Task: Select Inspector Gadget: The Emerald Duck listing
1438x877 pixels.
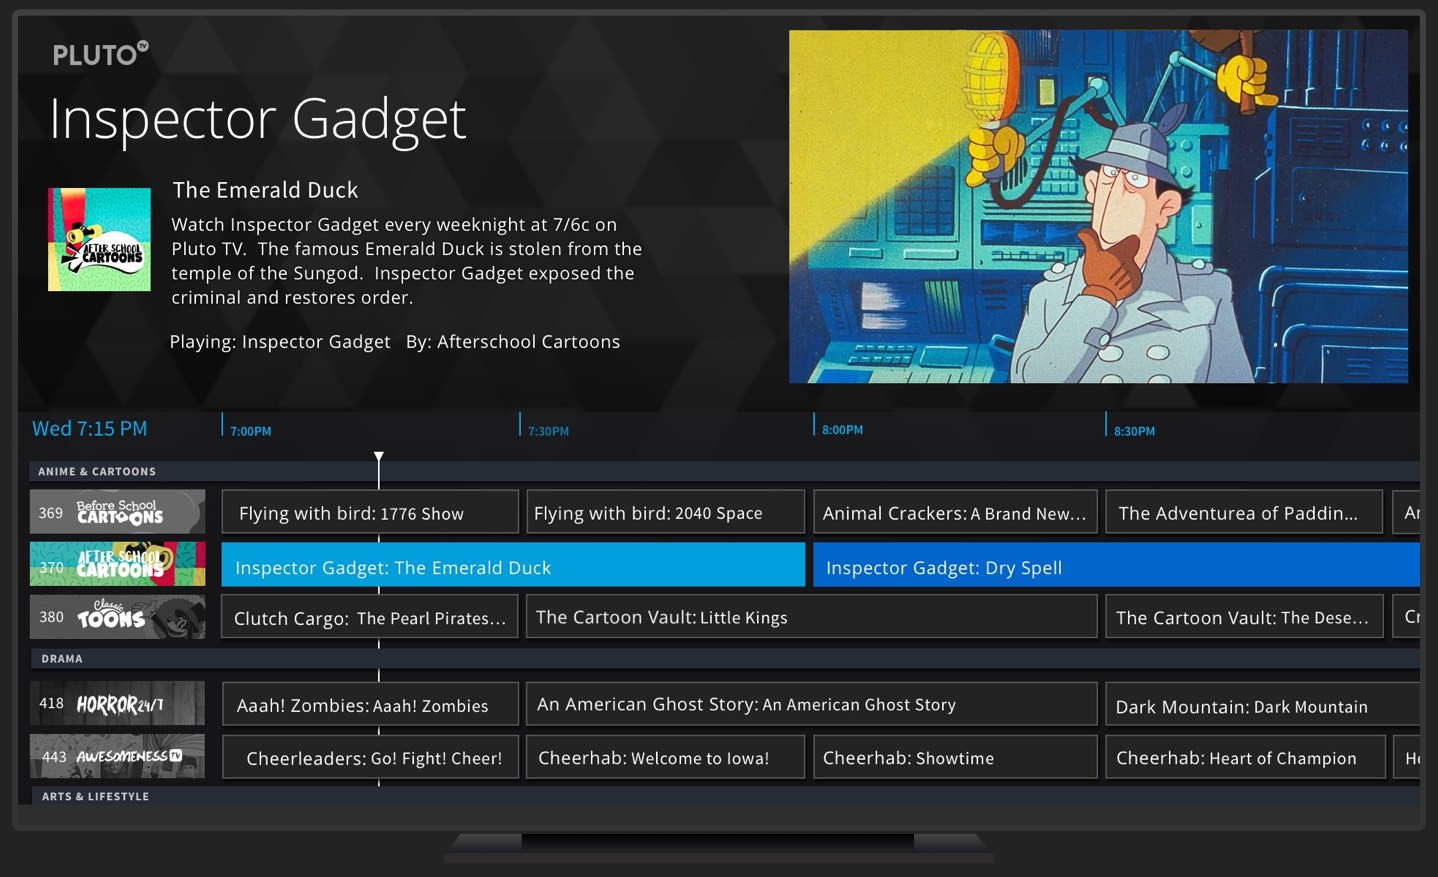Action: coord(513,565)
